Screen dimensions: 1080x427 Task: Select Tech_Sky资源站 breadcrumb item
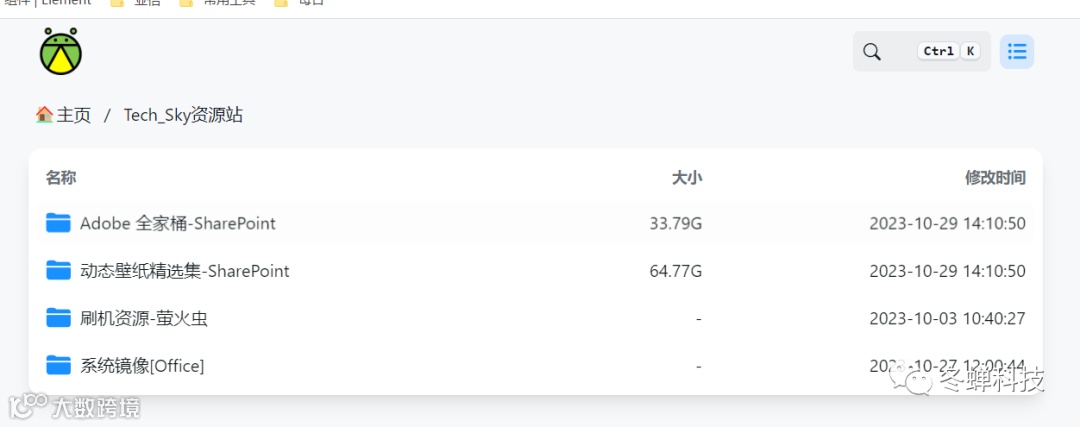(x=183, y=115)
